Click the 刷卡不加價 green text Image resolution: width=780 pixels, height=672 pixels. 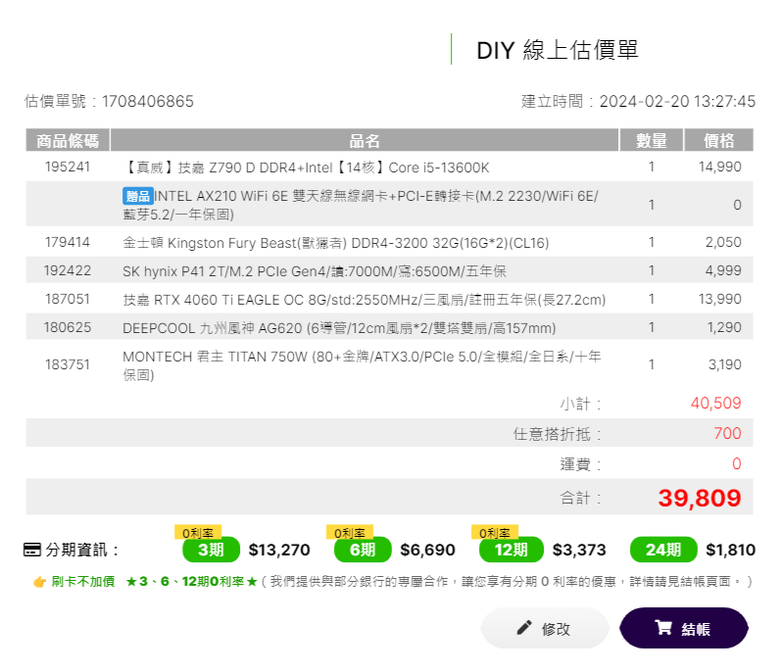click(83, 581)
